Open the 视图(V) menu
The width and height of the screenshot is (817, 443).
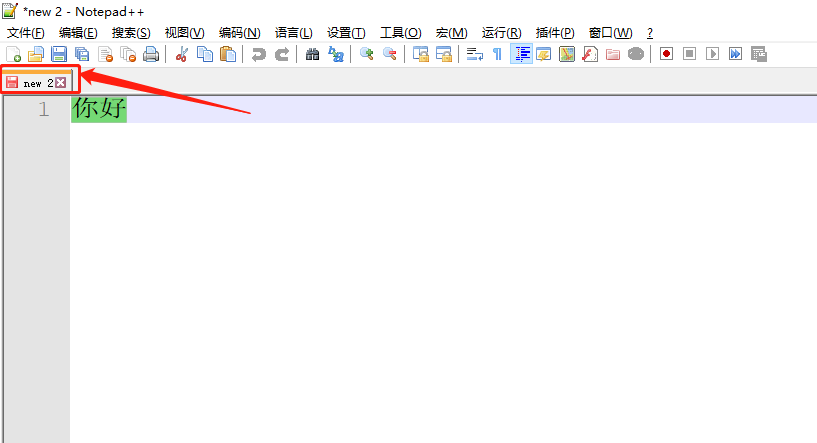[x=184, y=33]
